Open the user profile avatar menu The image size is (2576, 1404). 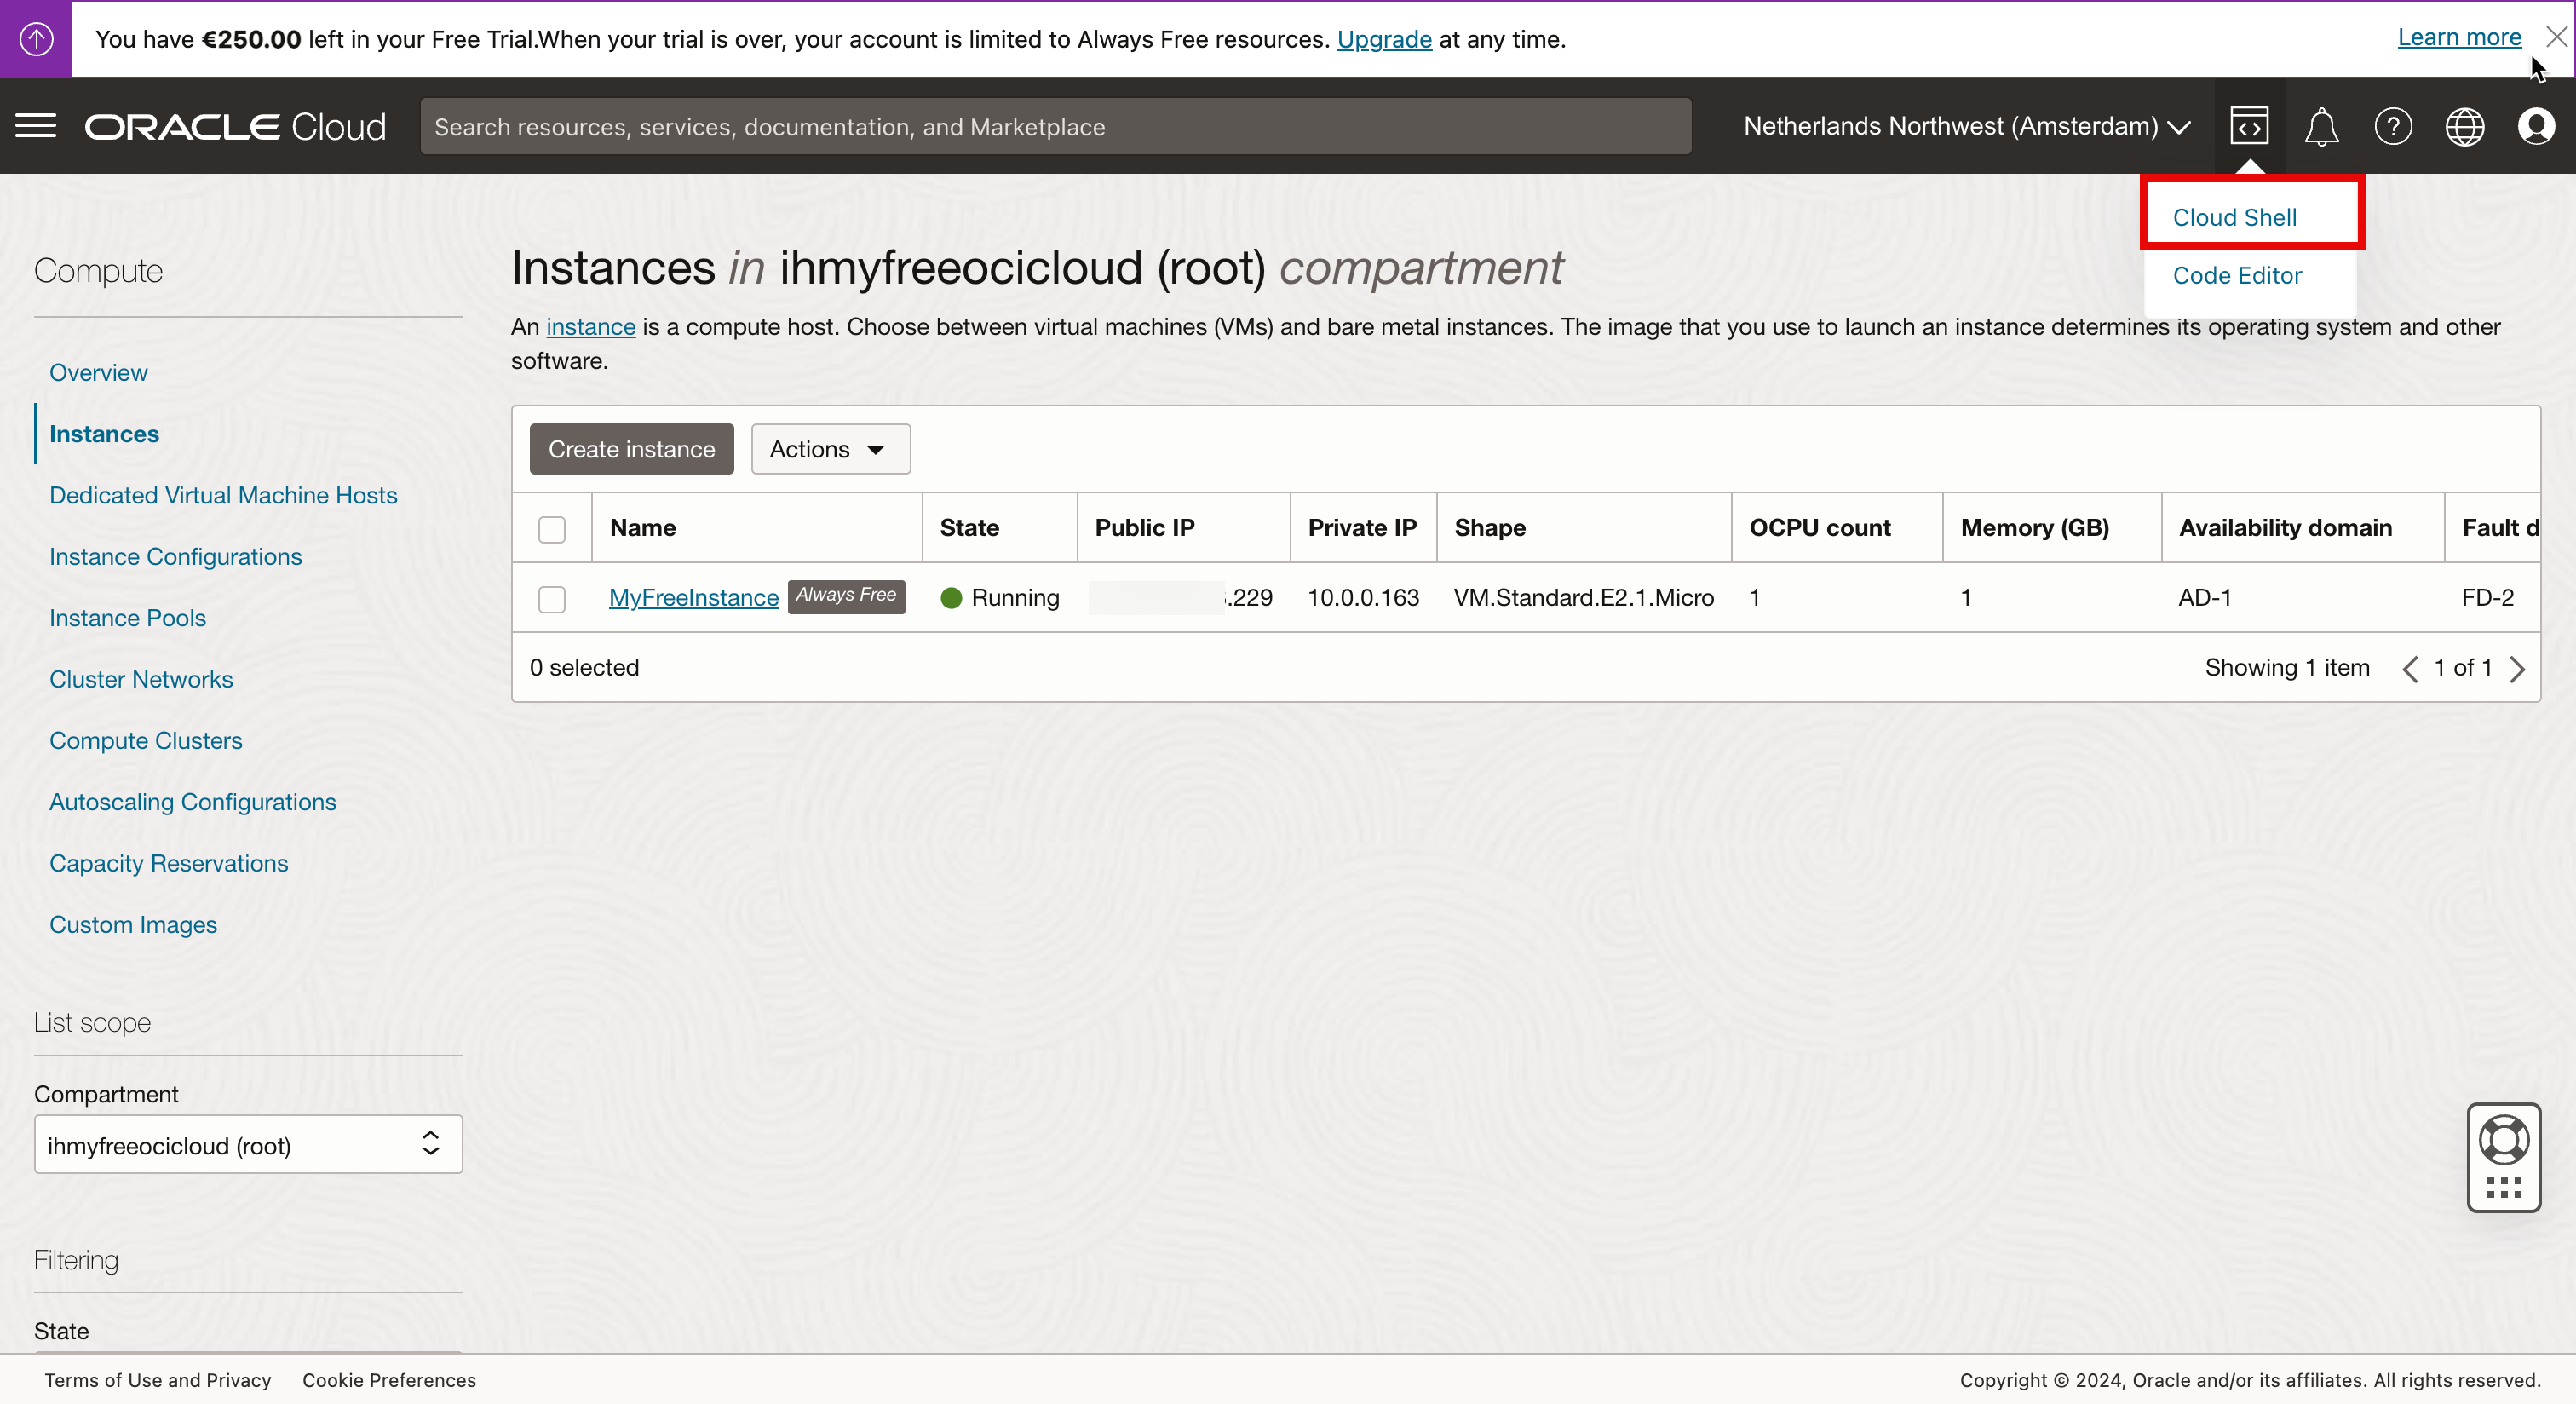[x=2536, y=127]
